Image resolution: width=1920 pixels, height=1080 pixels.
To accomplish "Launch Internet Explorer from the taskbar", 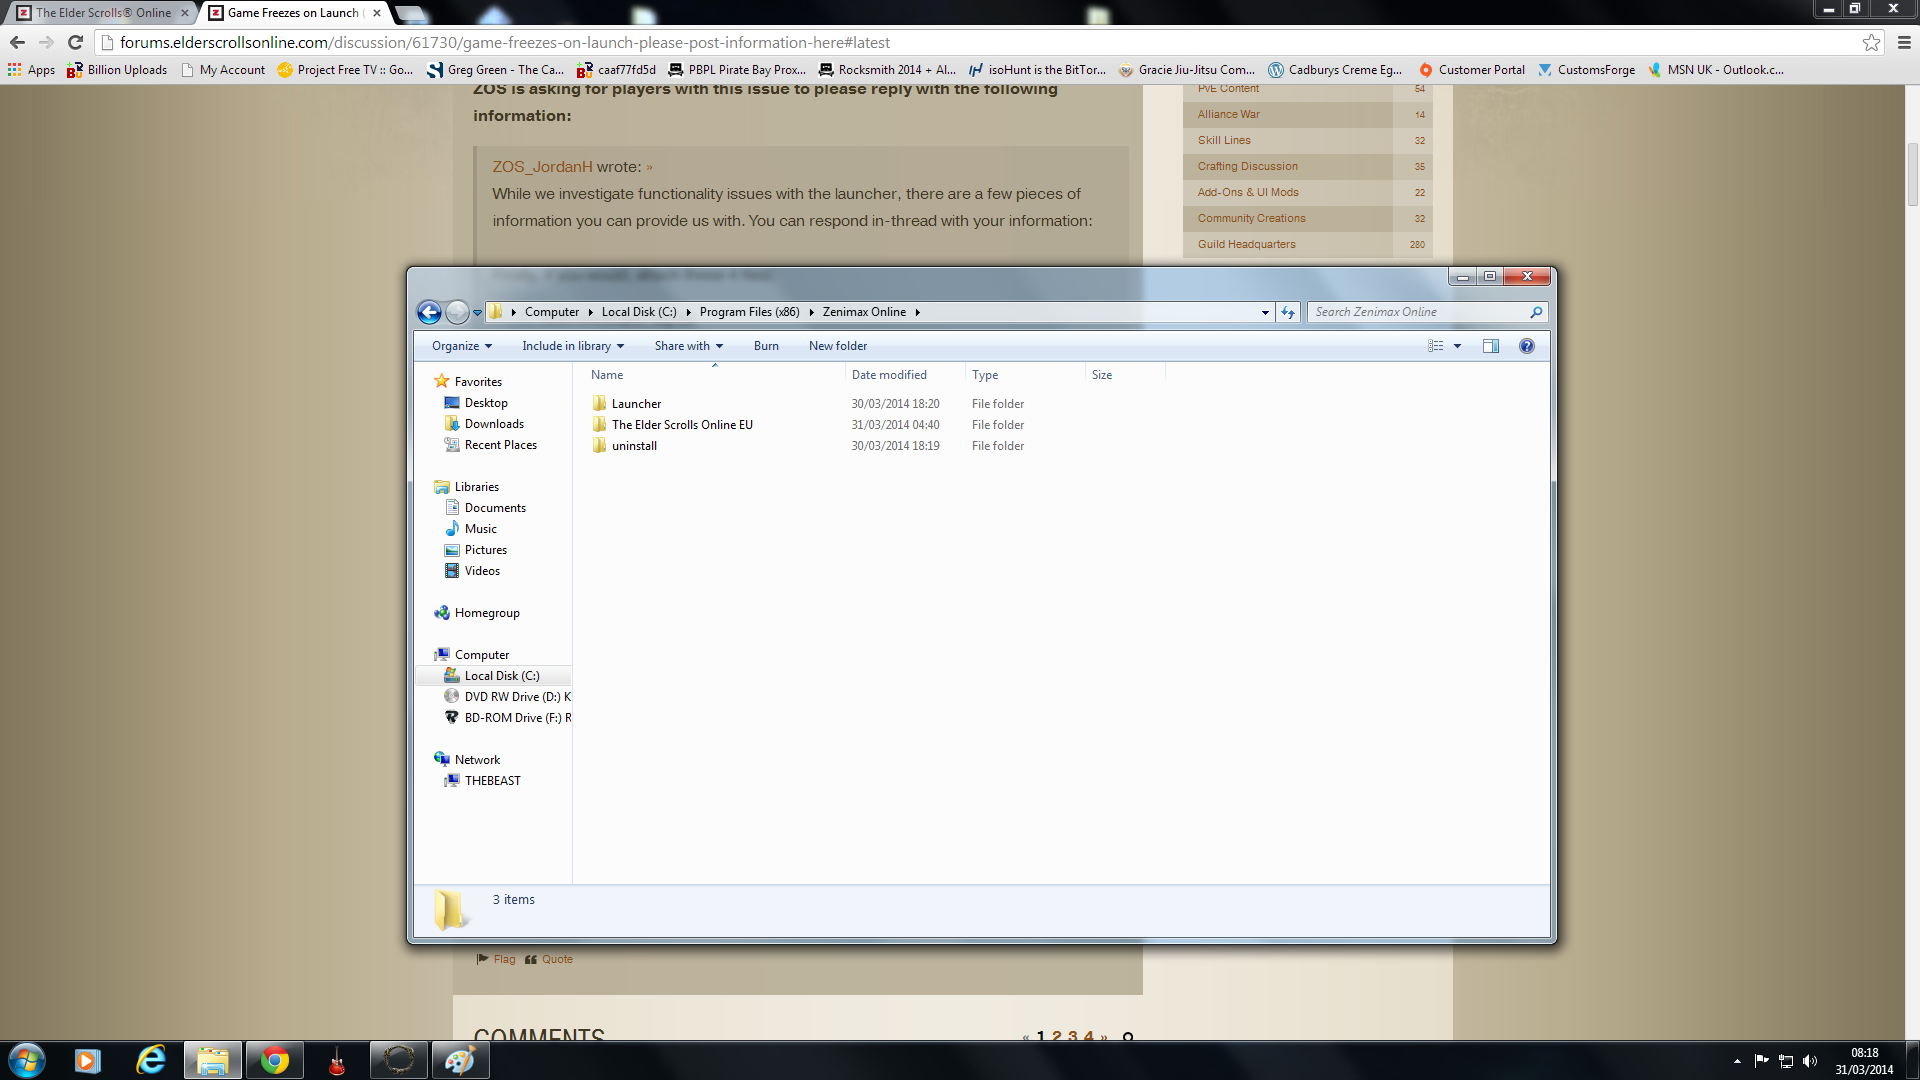I will point(151,1060).
